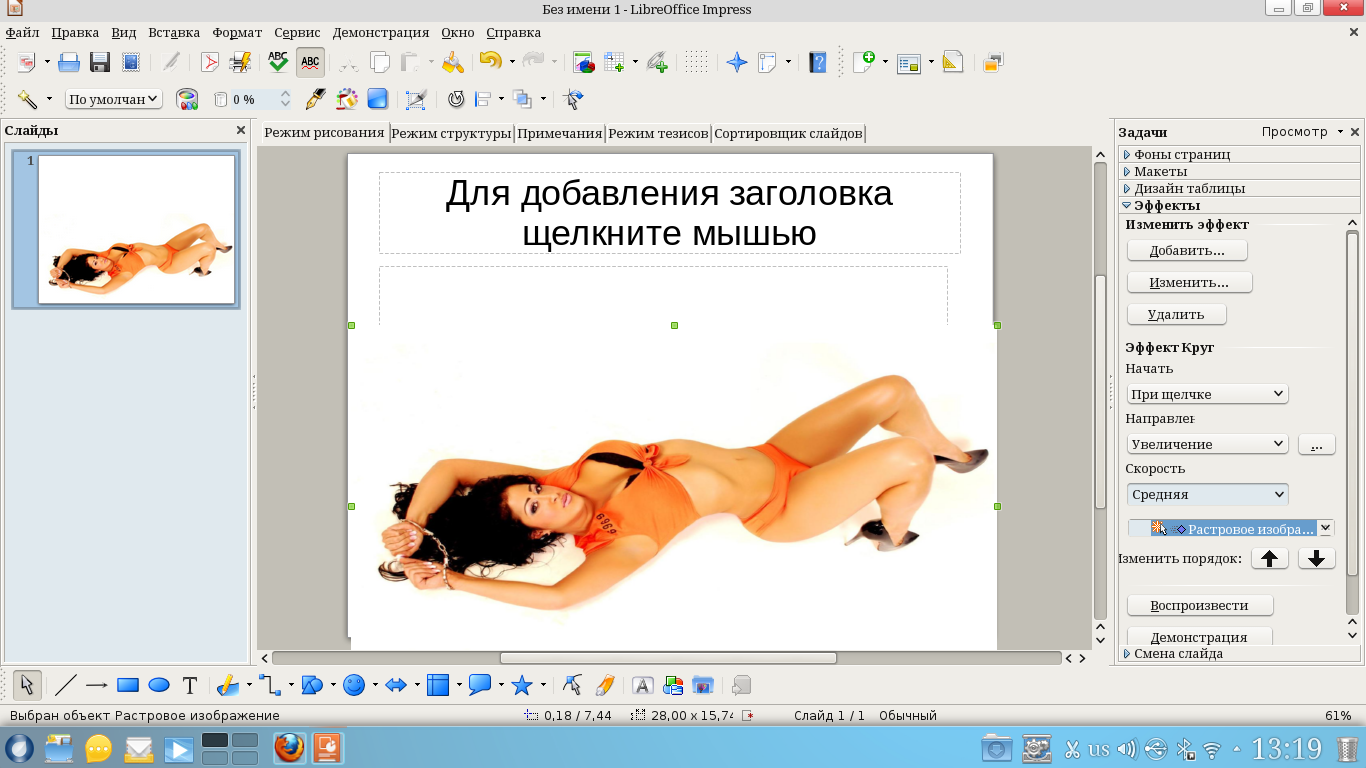Open the 'Вставка' menu
Viewport: 1366px width, 768px height.
pyautogui.click(x=174, y=32)
